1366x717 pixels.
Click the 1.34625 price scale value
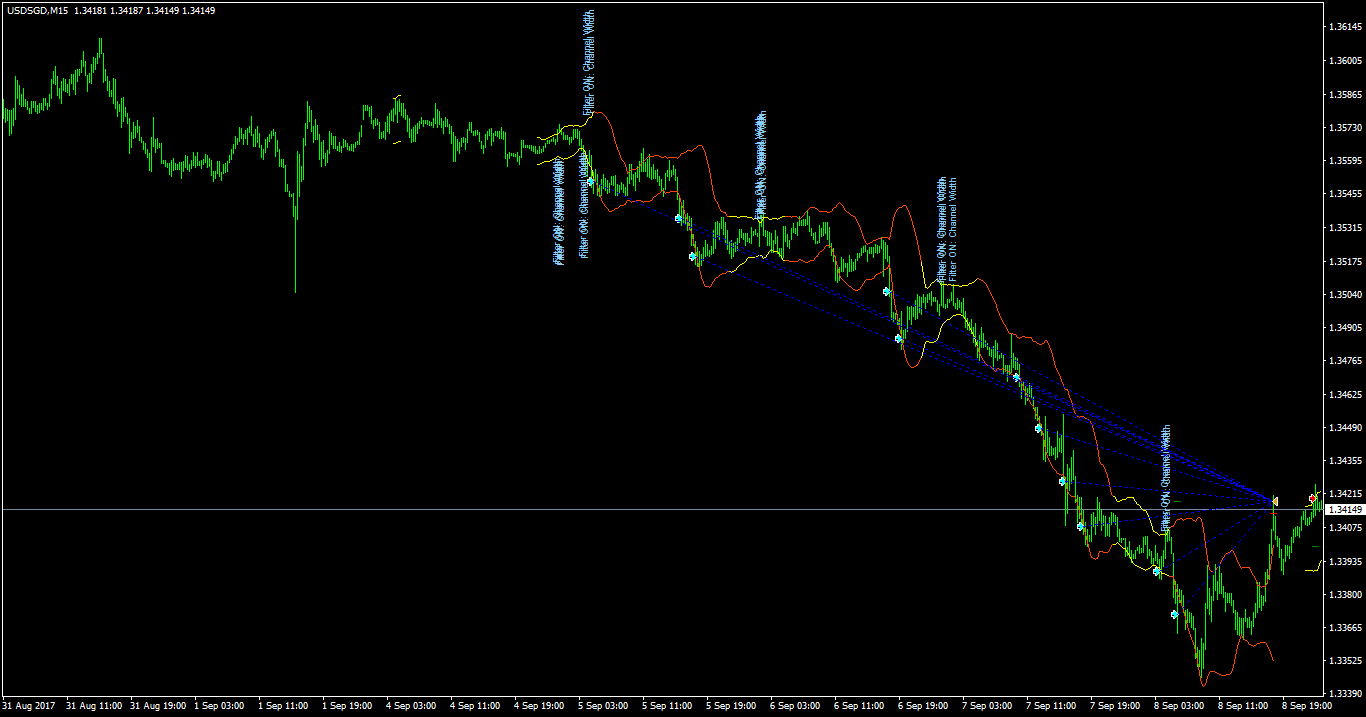click(1344, 394)
